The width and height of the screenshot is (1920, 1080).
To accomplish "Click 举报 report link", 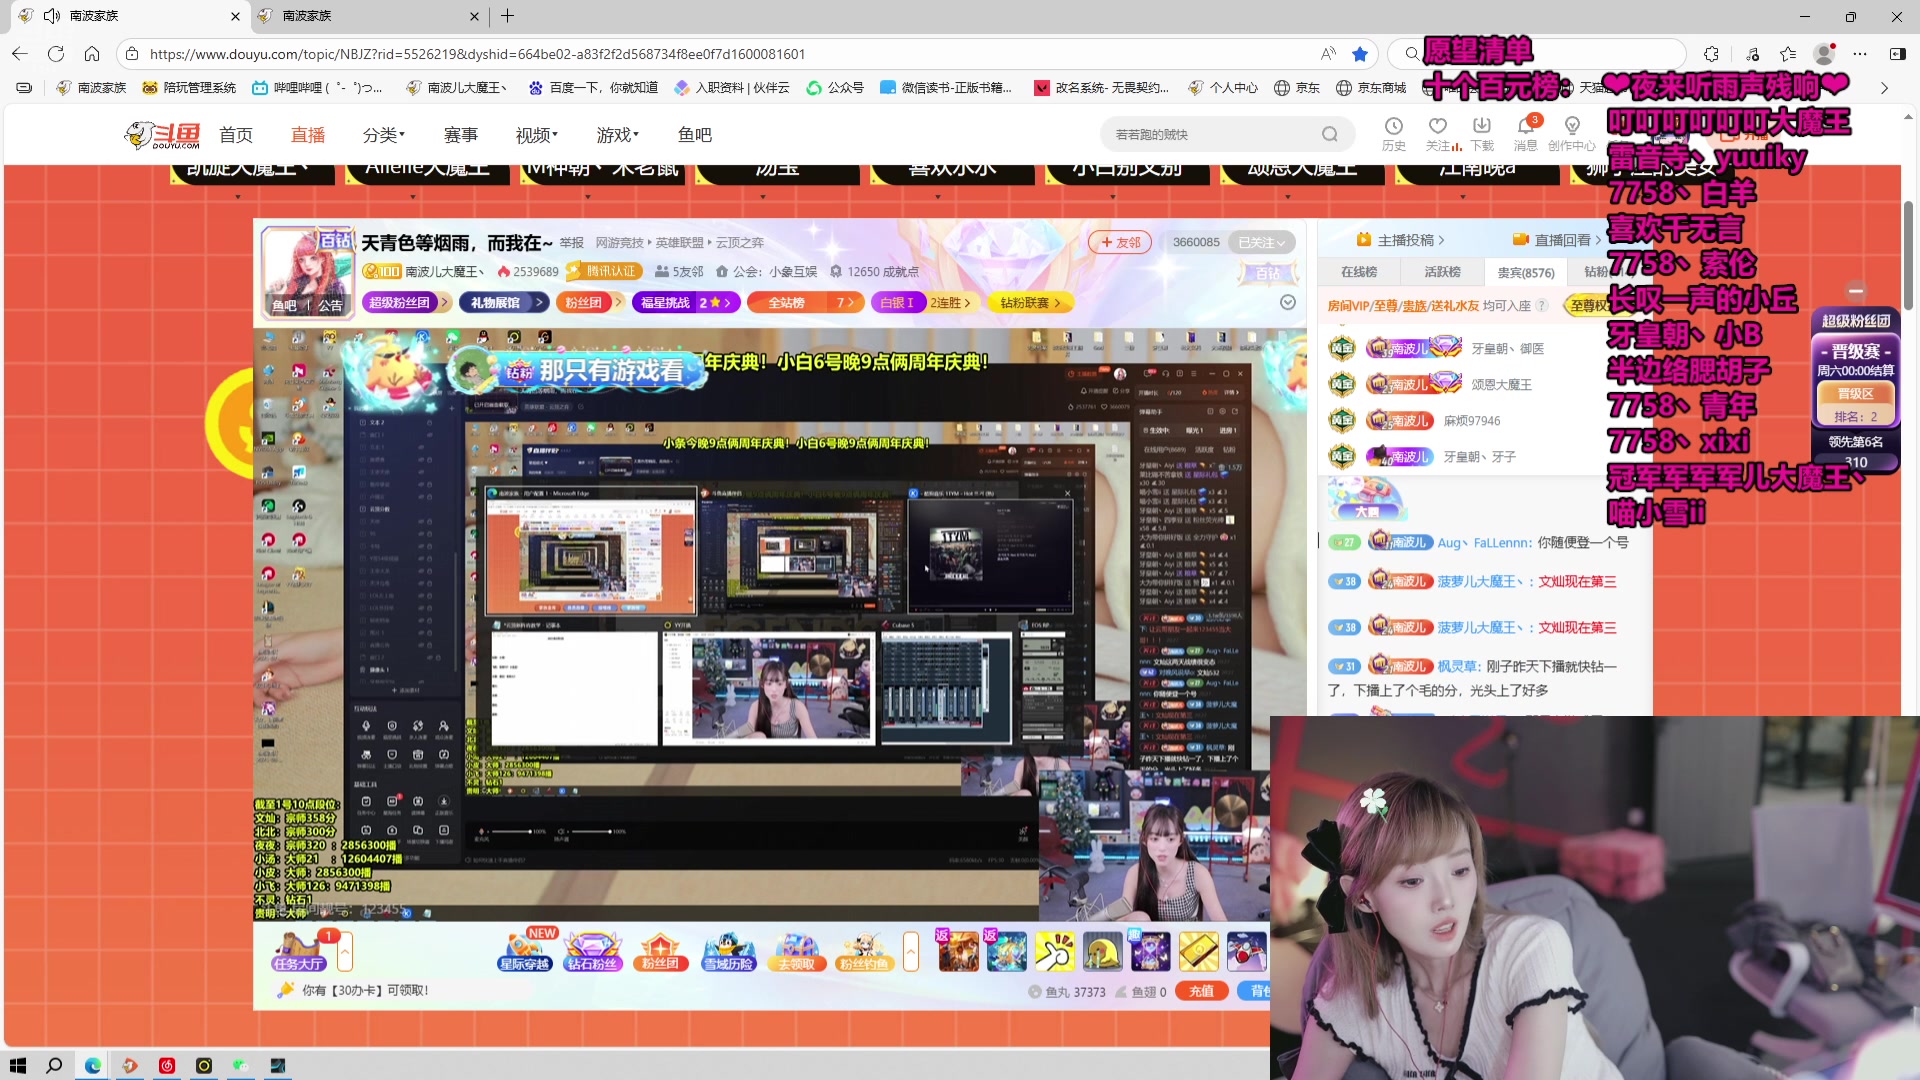I will (572, 242).
